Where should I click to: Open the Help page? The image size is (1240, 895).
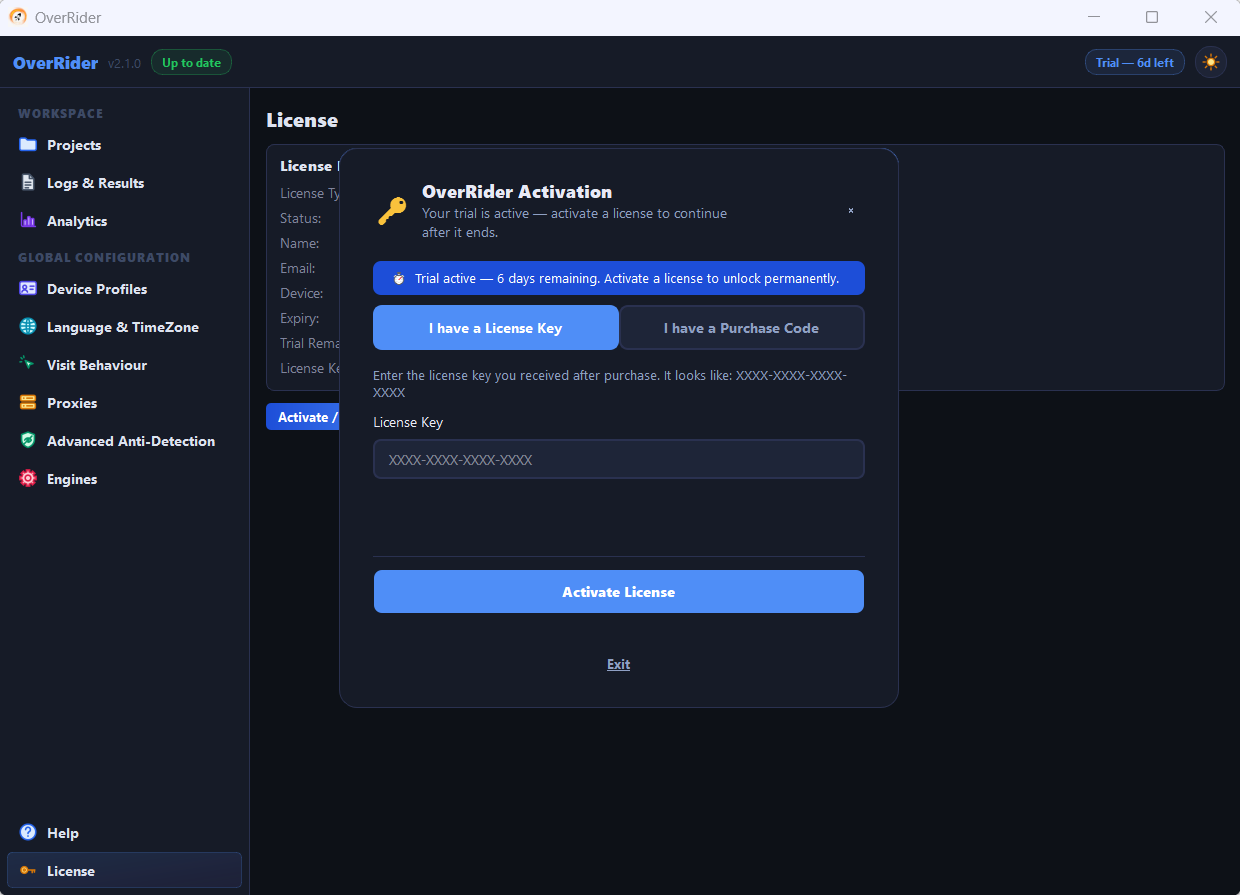[124, 833]
